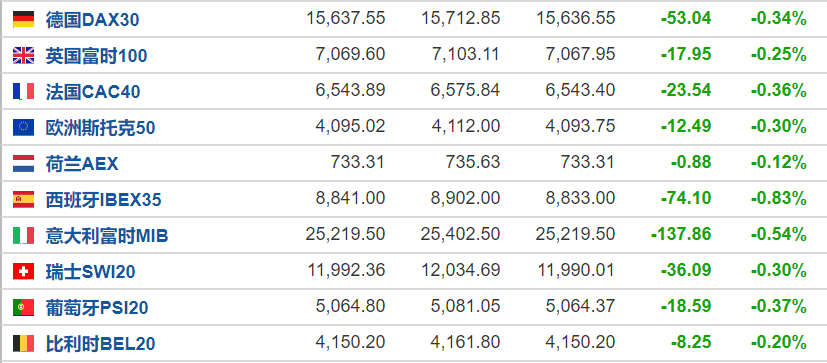Open the 荷兰AEX index link

point(82,164)
